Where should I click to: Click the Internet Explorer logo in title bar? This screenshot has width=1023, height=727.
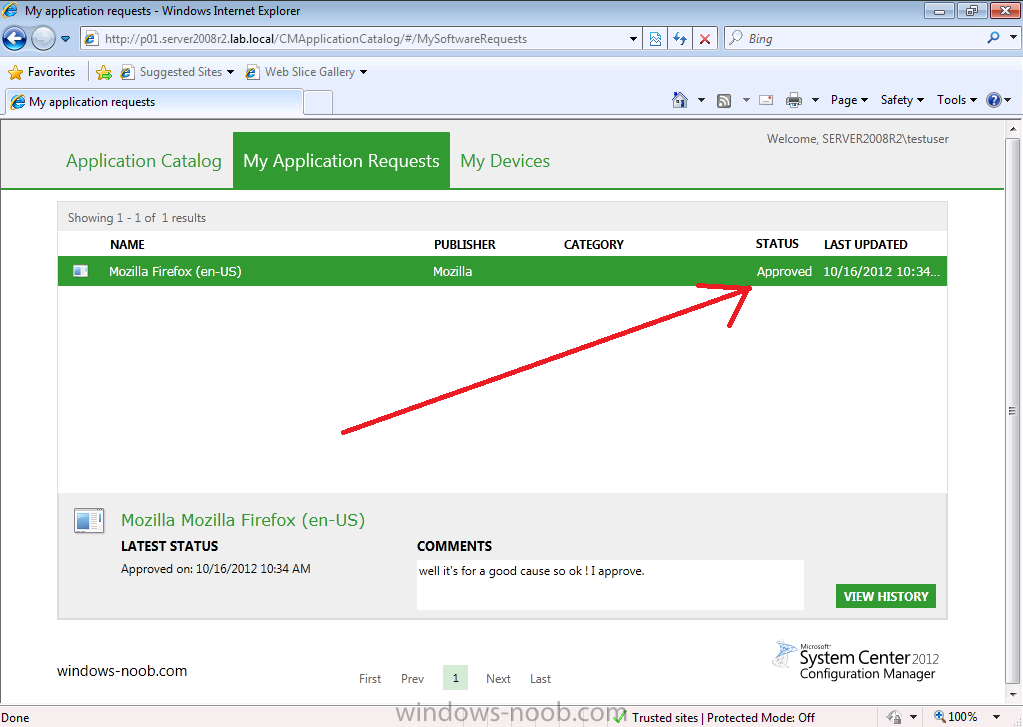pyautogui.click(x=10, y=10)
